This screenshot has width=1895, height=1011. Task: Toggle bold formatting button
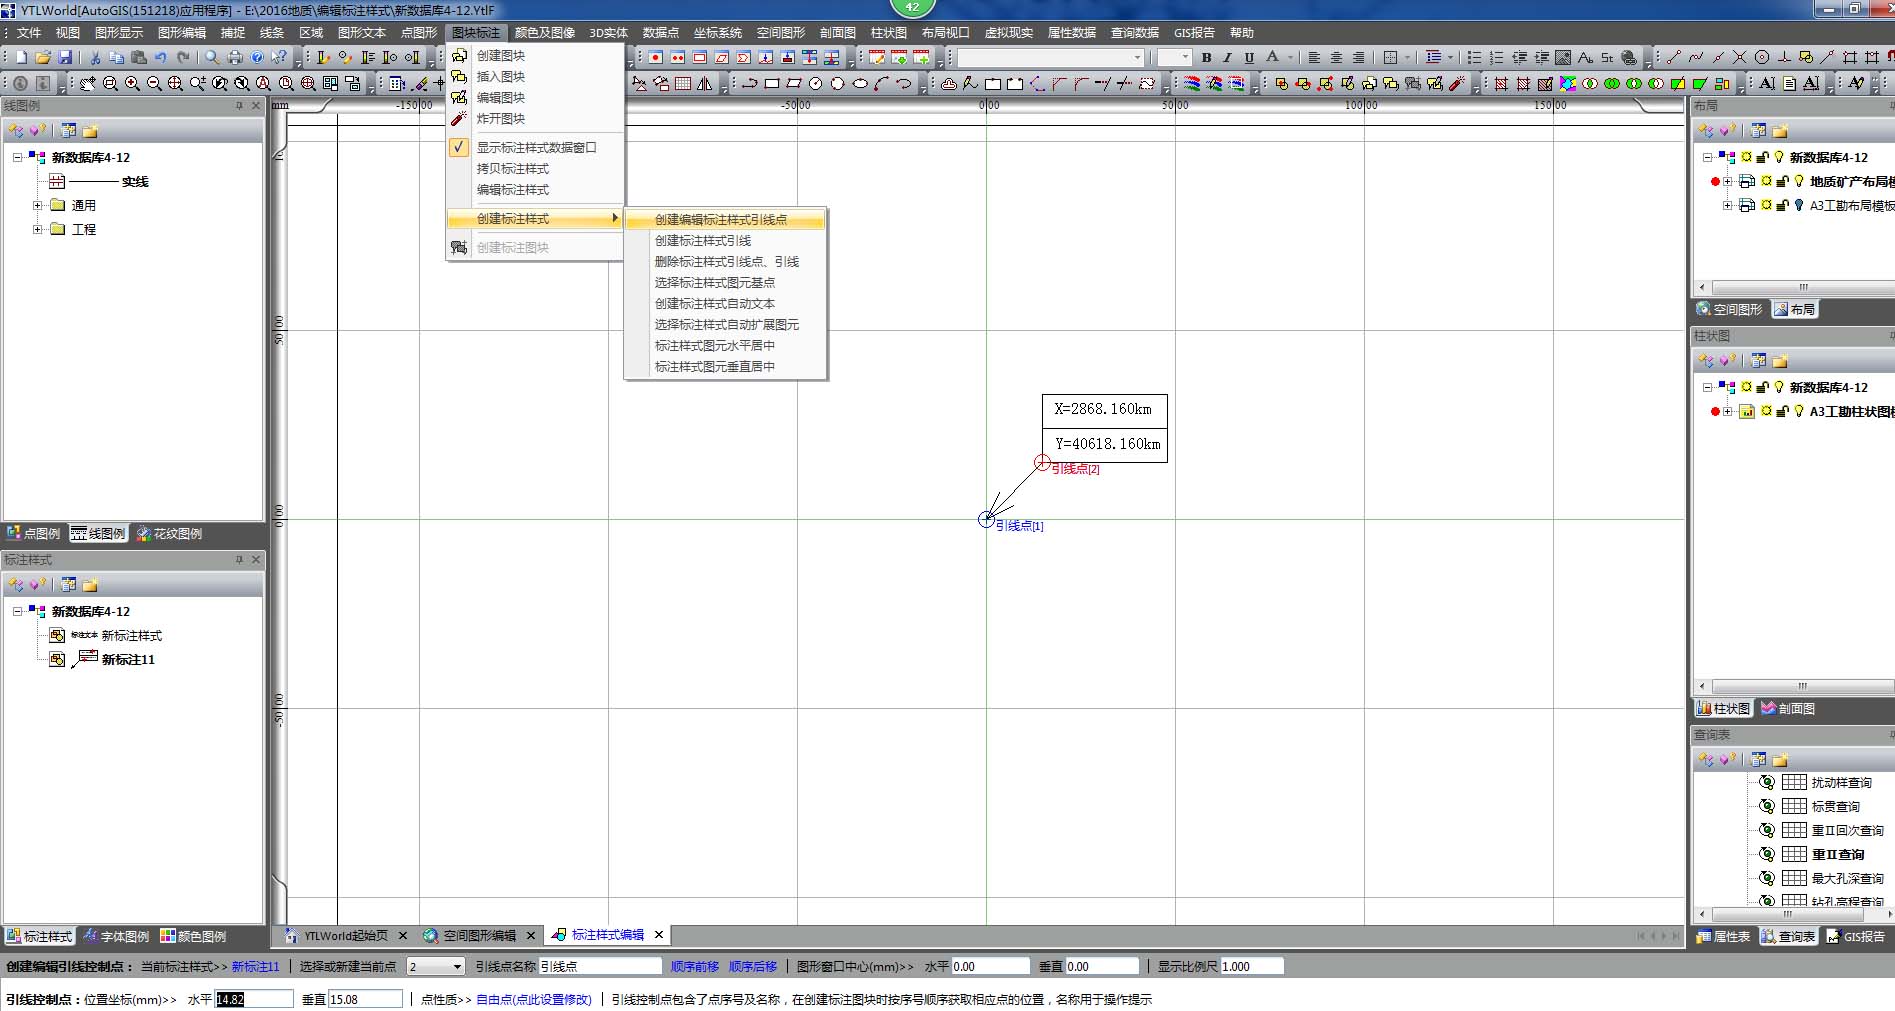pos(1206,58)
